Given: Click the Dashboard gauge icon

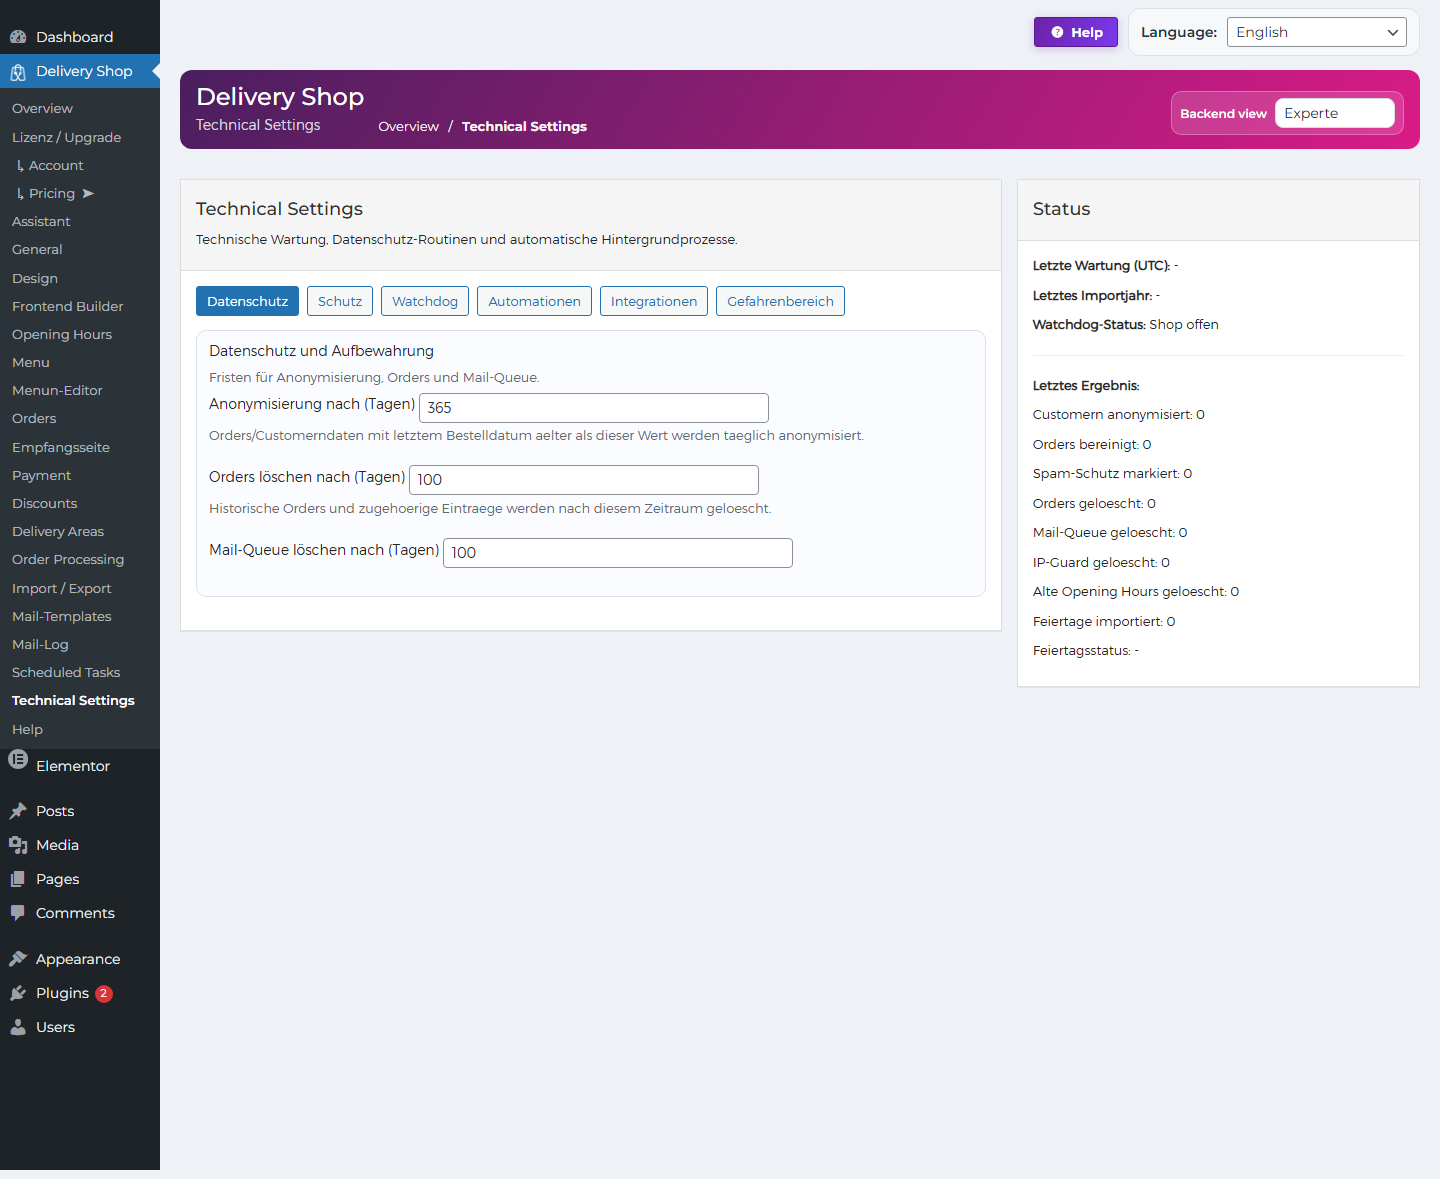Looking at the screenshot, I should (x=18, y=37).
